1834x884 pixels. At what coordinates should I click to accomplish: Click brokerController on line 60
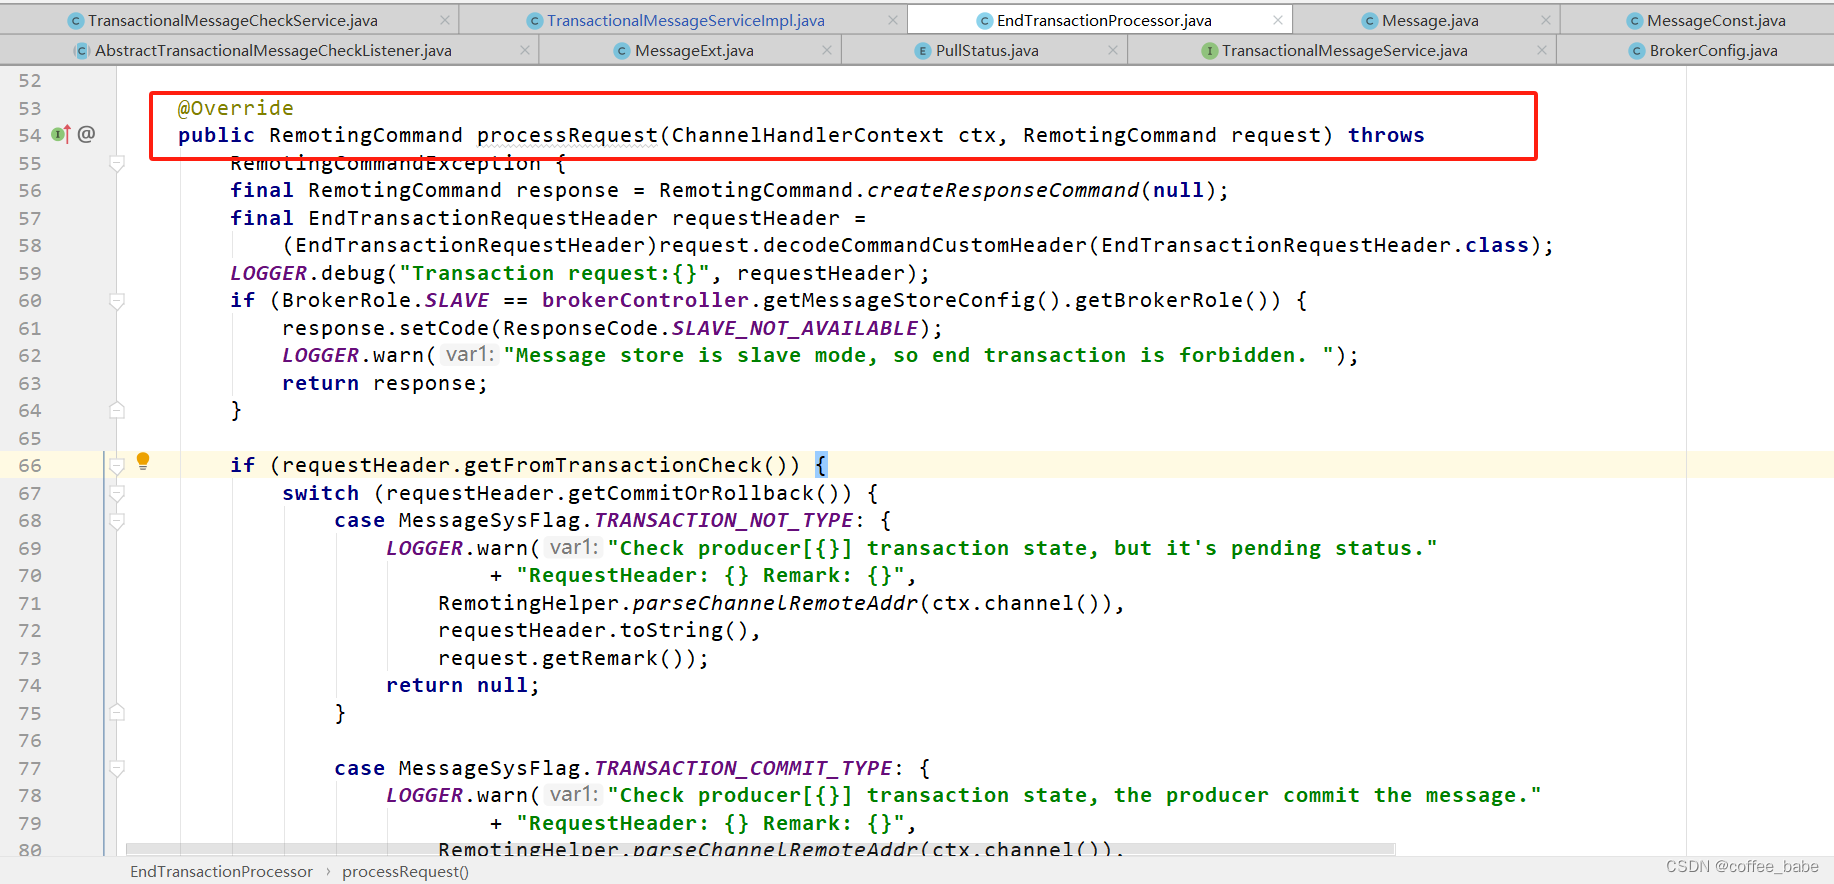[645, 300]
